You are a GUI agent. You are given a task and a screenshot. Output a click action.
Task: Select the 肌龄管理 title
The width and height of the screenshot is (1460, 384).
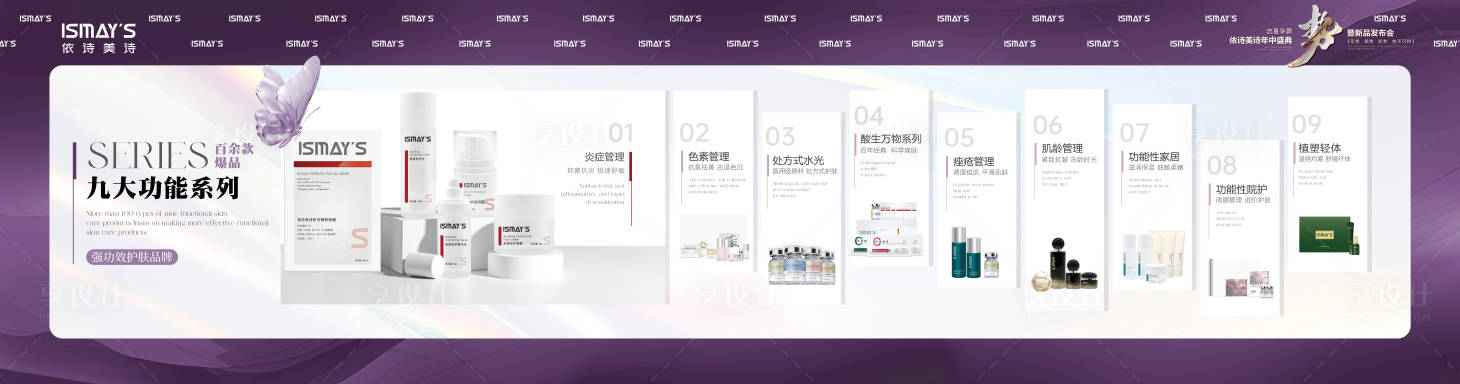1062,148
